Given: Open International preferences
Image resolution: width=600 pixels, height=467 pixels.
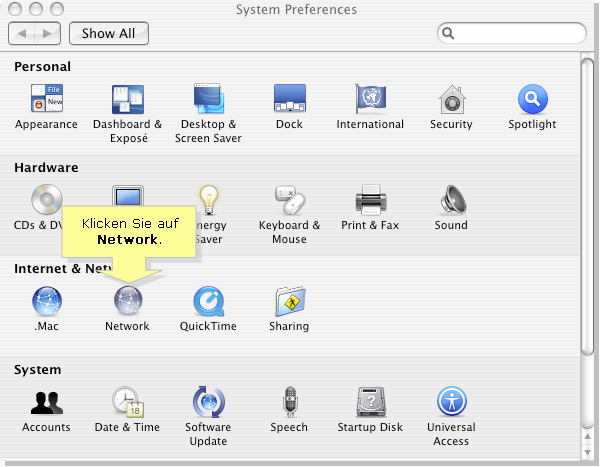Looking at the screenshot, I should click(370, 99).
